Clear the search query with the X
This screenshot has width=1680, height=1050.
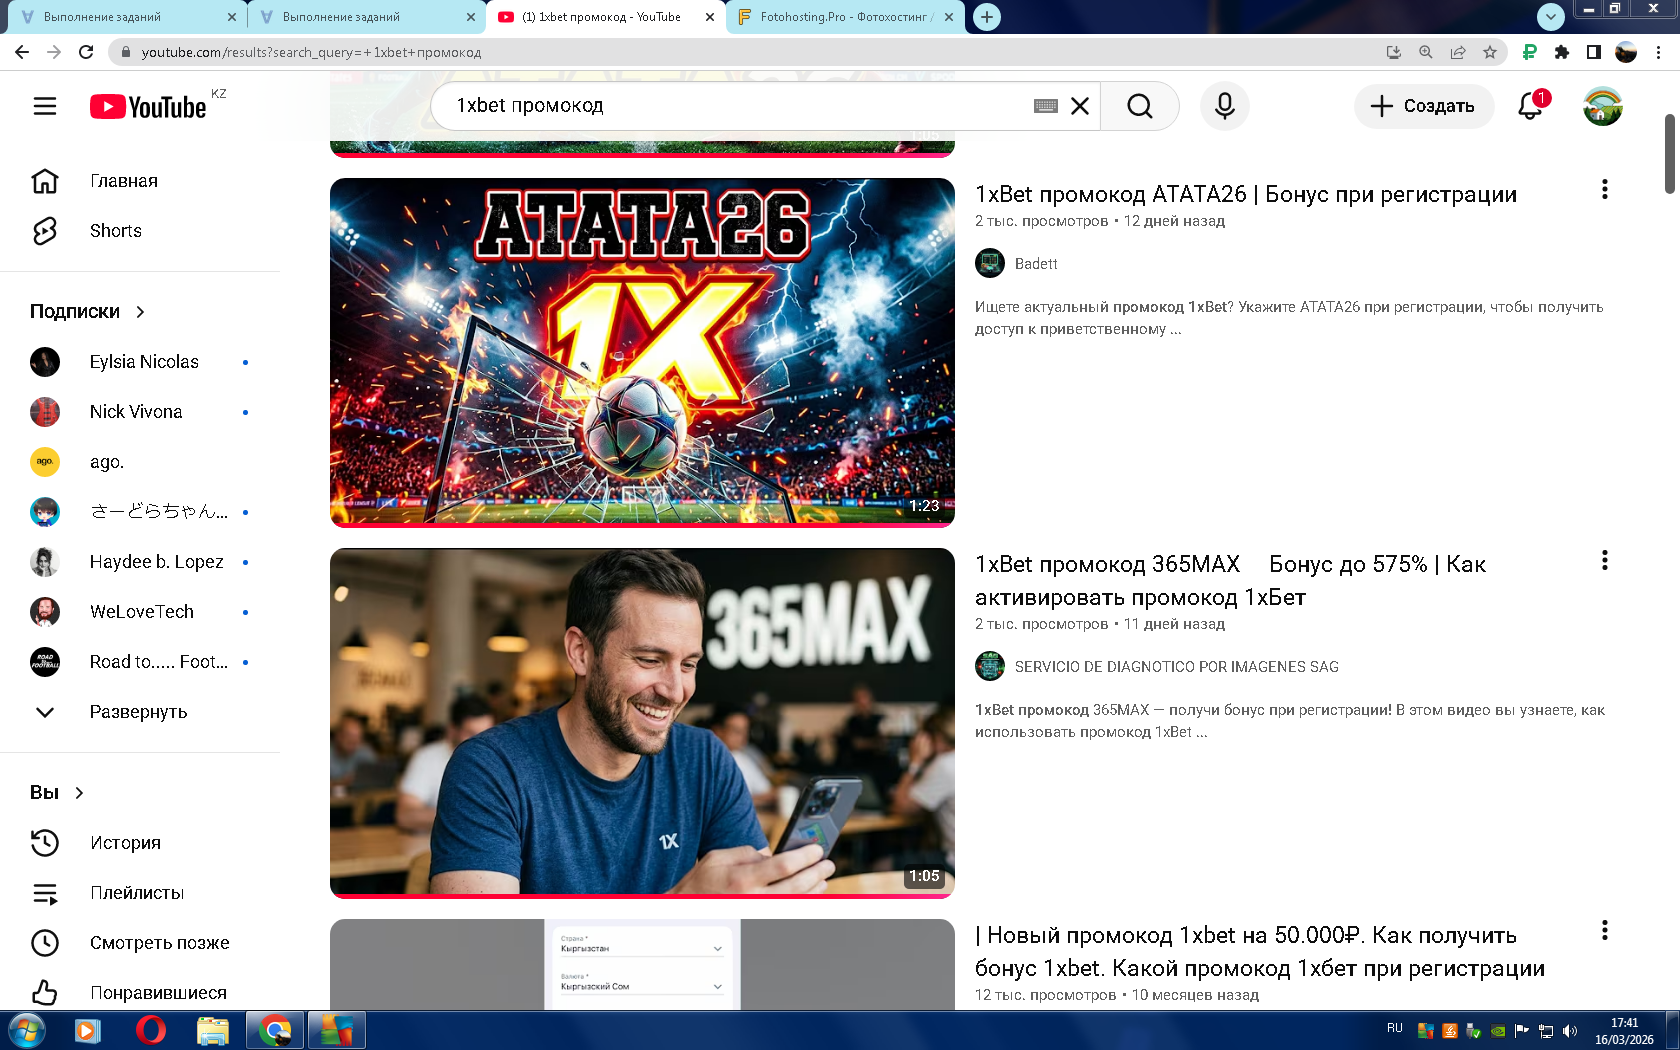point(1080,106)
